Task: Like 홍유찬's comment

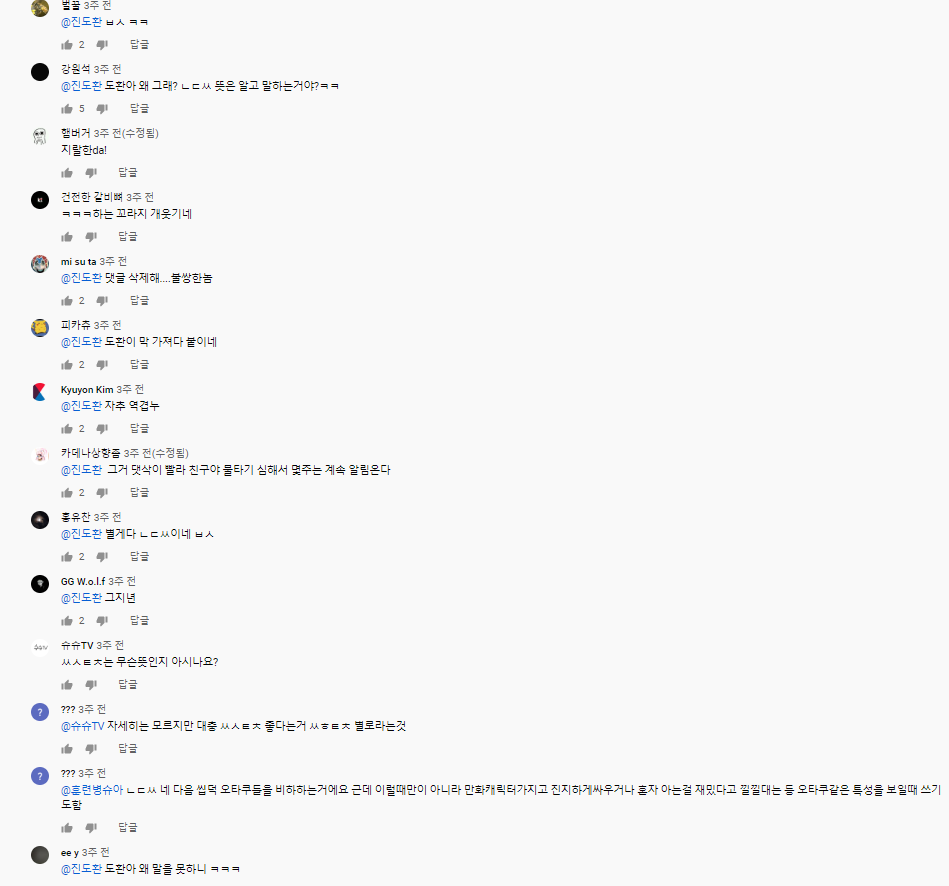Action: point(67,557)
